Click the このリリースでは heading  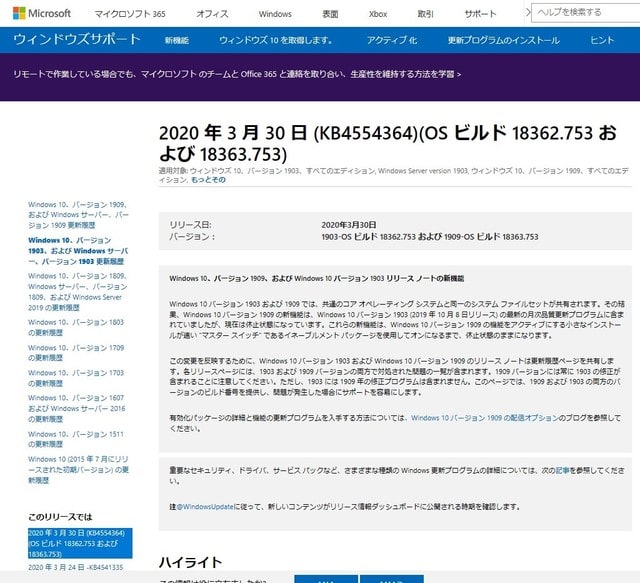60,517
